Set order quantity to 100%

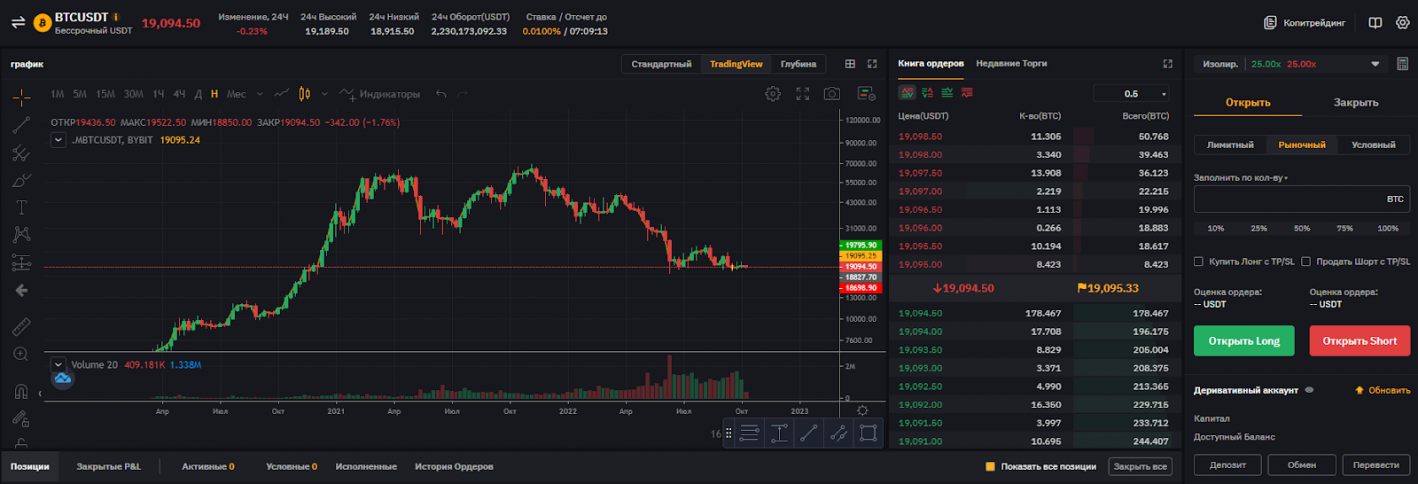(1387, 228)
